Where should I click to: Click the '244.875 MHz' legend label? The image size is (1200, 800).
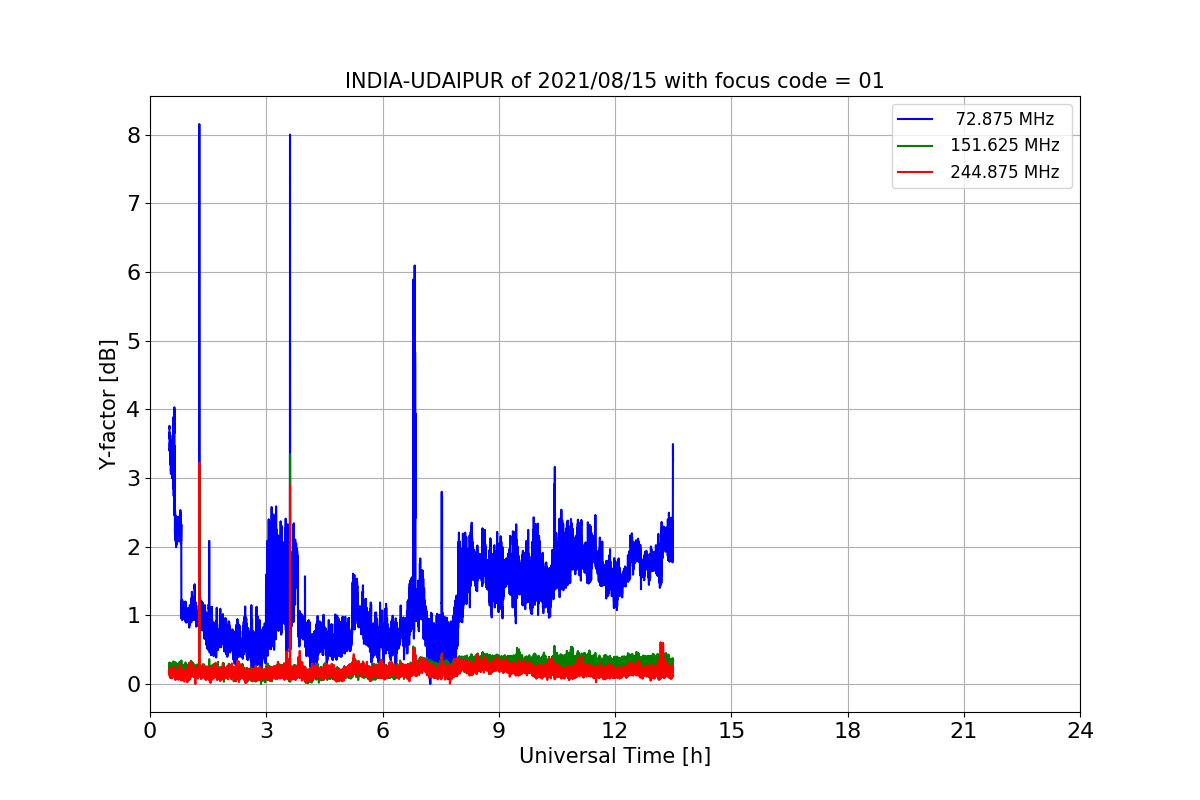(1005, 172)
